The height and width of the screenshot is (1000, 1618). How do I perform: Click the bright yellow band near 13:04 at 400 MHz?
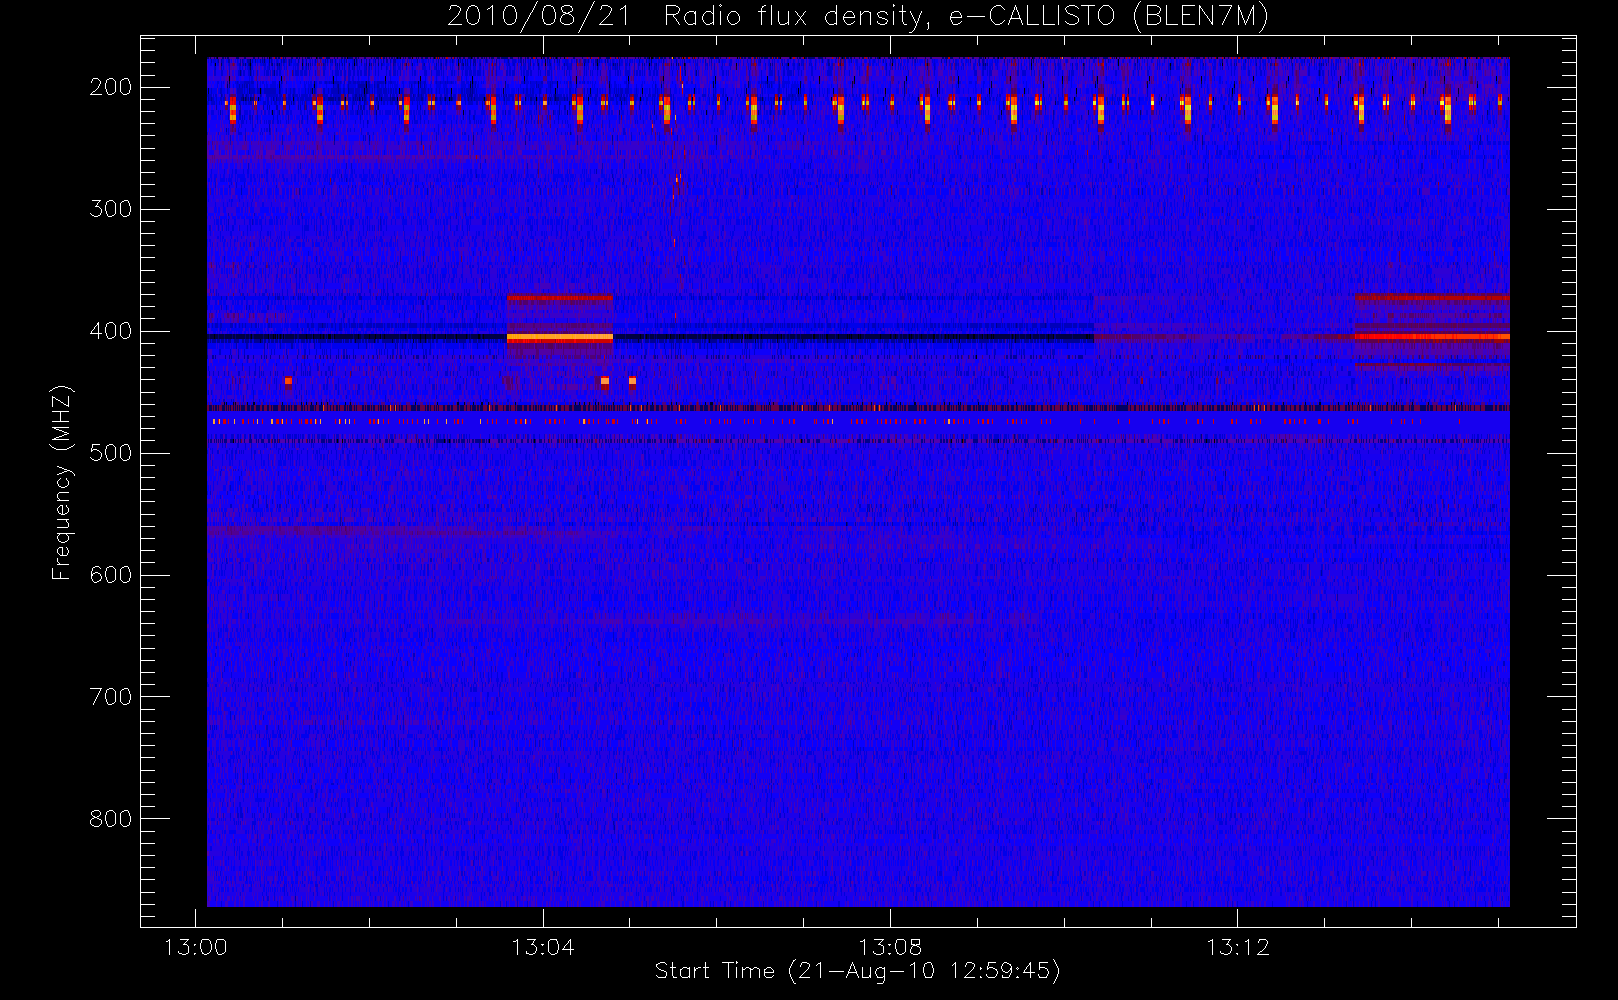click(560, 338)
